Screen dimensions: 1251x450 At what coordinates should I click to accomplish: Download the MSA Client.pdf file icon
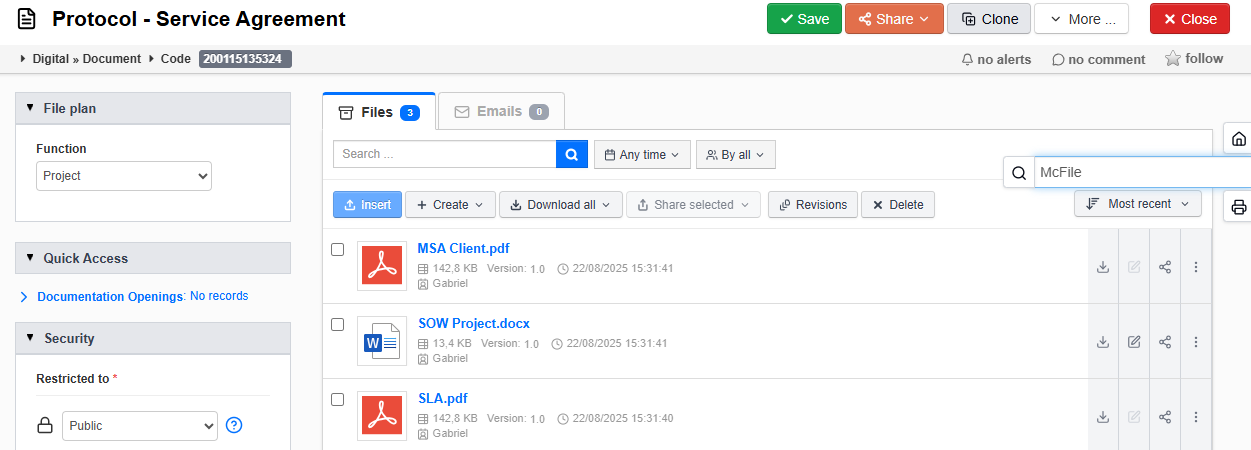coord(1103,267)
